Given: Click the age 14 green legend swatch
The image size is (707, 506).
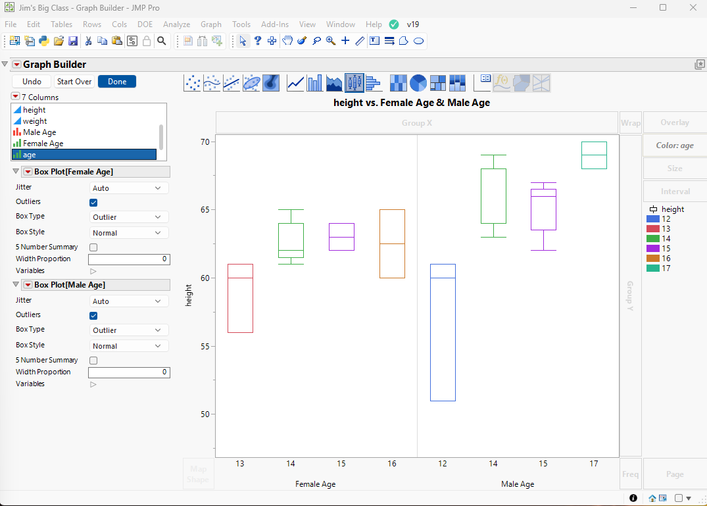Looking at the screenshot, I should click(x=653, y=239).
